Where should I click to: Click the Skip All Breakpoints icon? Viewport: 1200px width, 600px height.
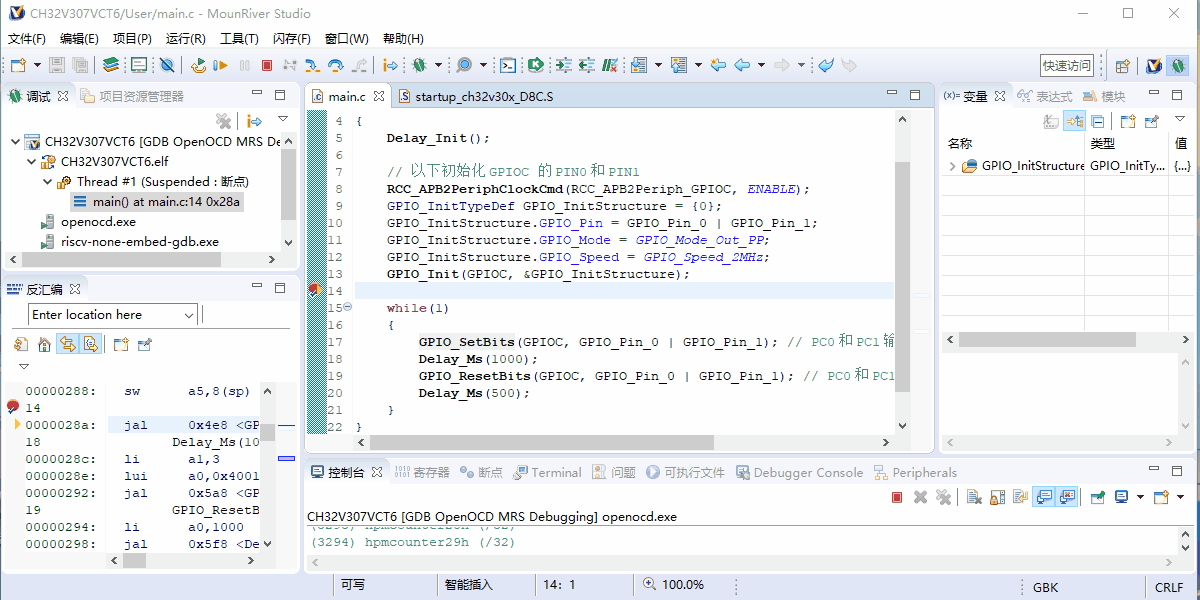coord(167,65)
